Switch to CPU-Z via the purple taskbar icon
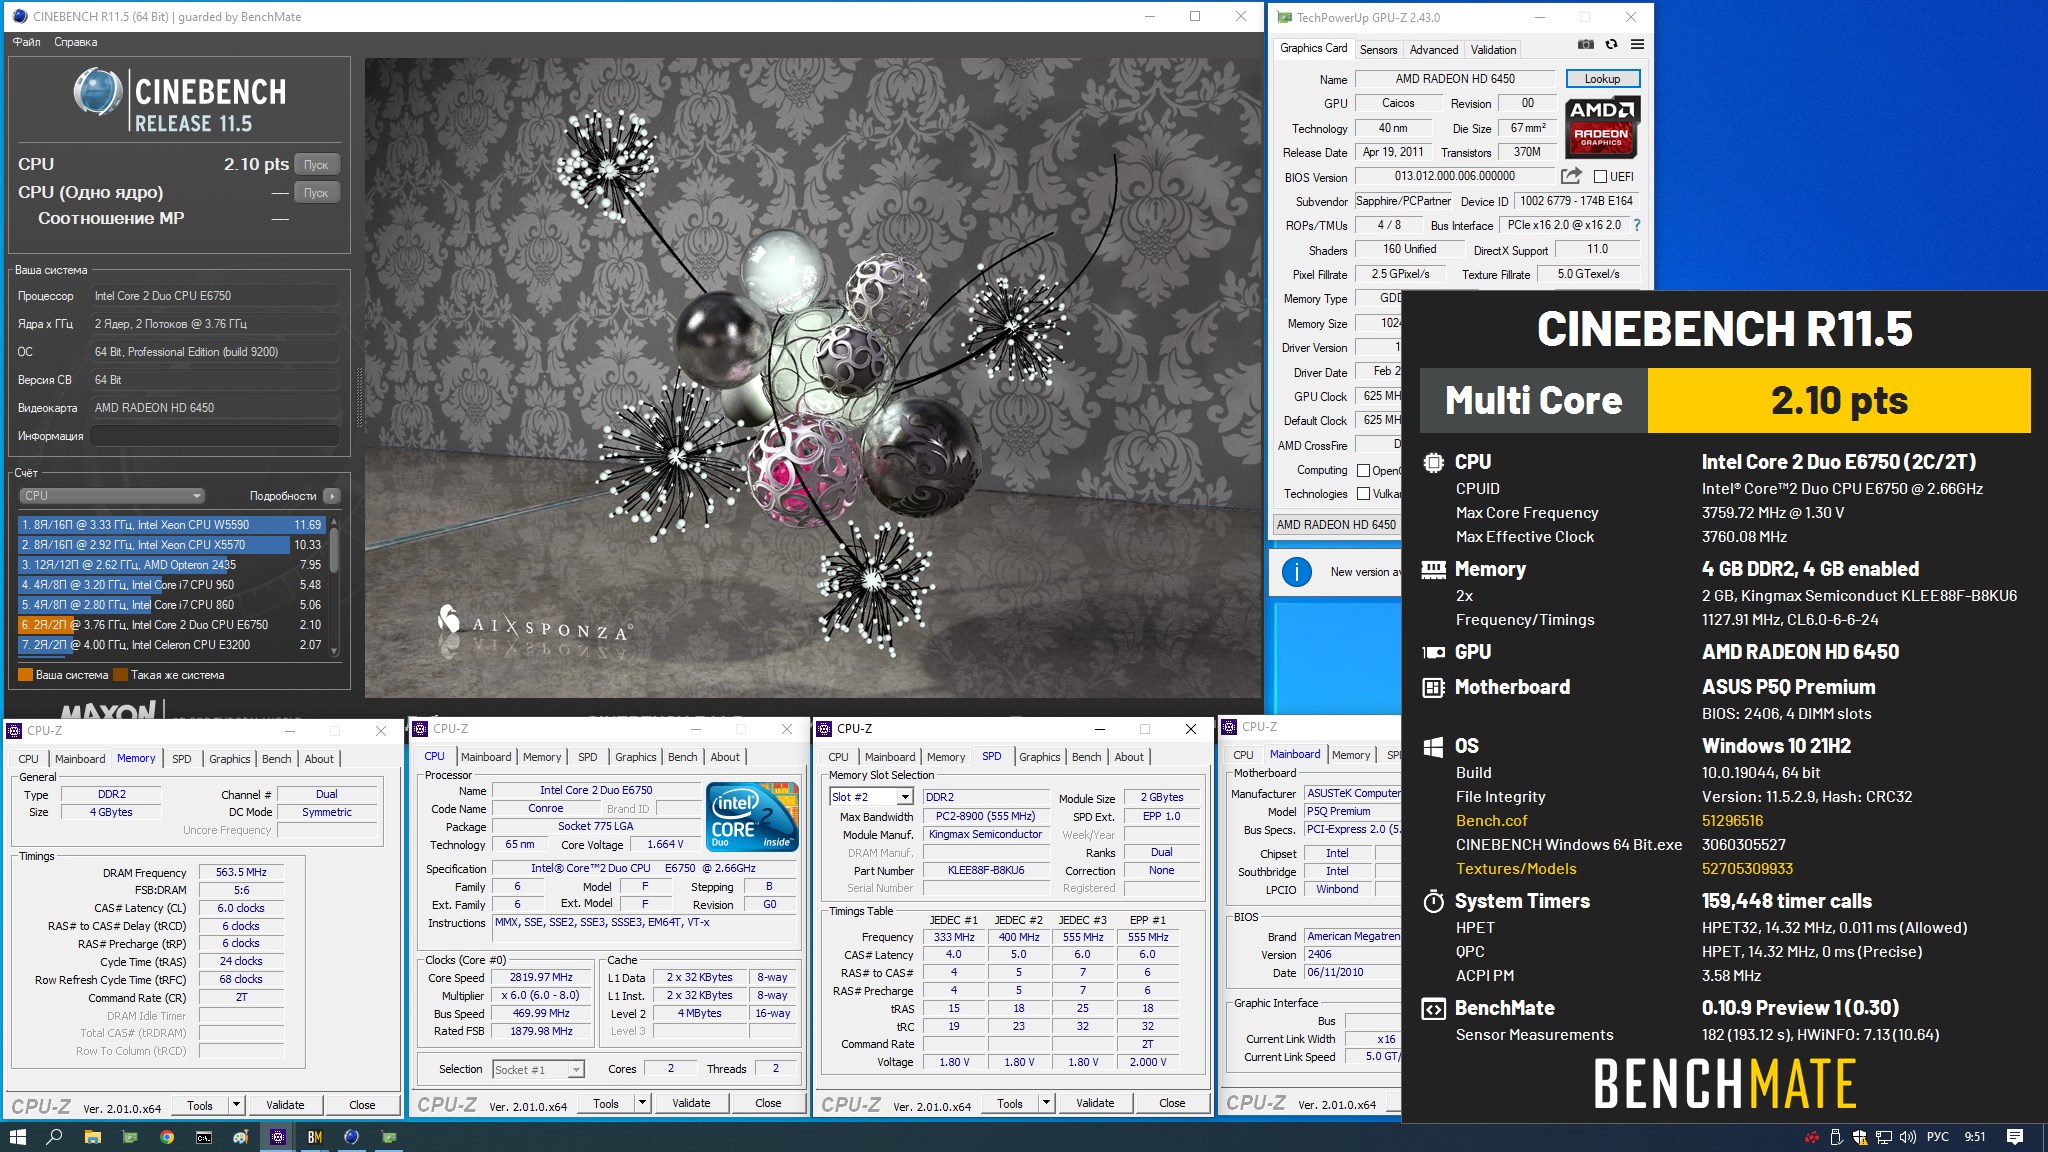This screenshot has width=2048, height=1152. pos(278,1137)
